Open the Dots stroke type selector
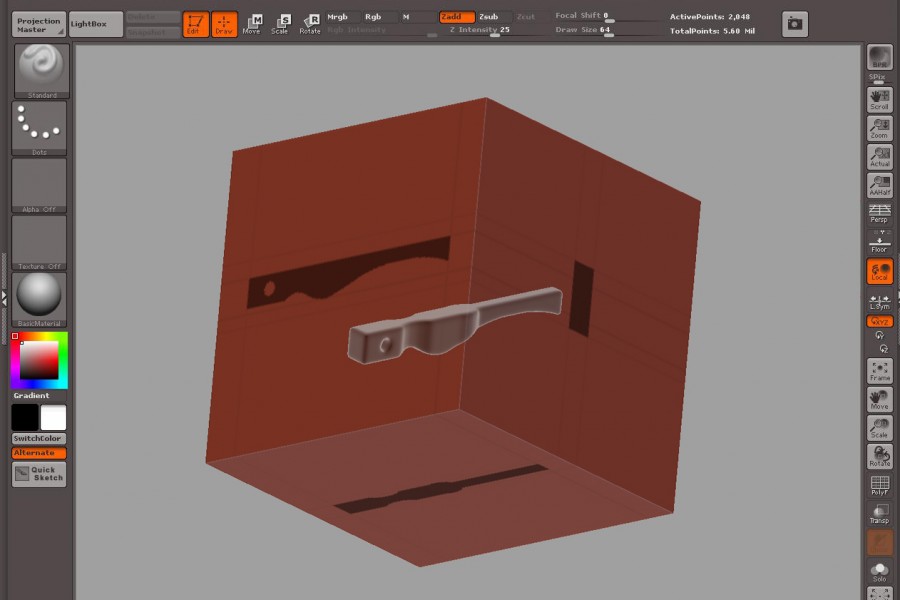Image resolution: width=900 pixels, height=600 pixels. click(39, 127)
